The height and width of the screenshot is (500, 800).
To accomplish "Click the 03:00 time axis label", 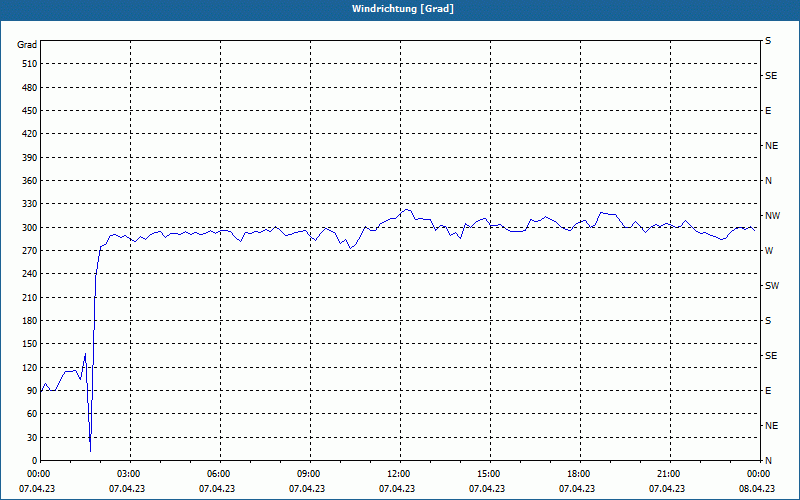I will (128, 473).
